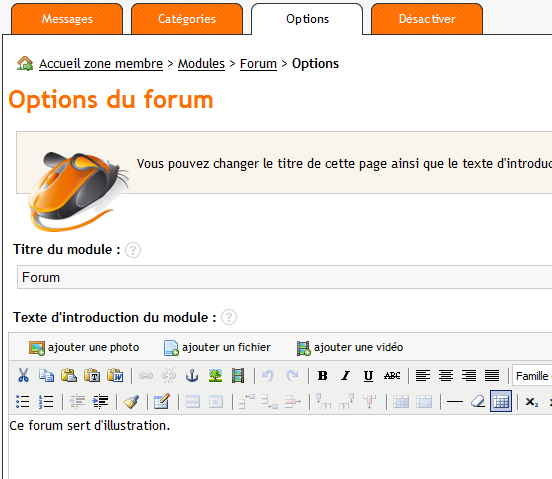
Task: Click the Outdent icon
Action: [x=77, y=402]
